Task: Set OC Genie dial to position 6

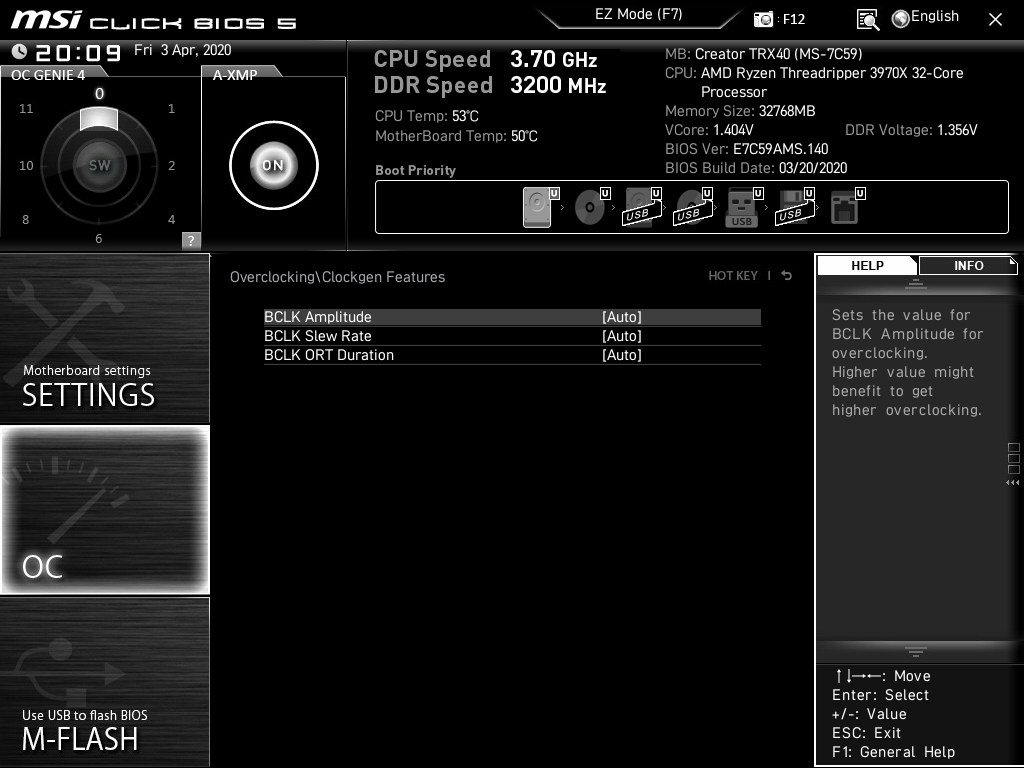Action: click(99, 238)
